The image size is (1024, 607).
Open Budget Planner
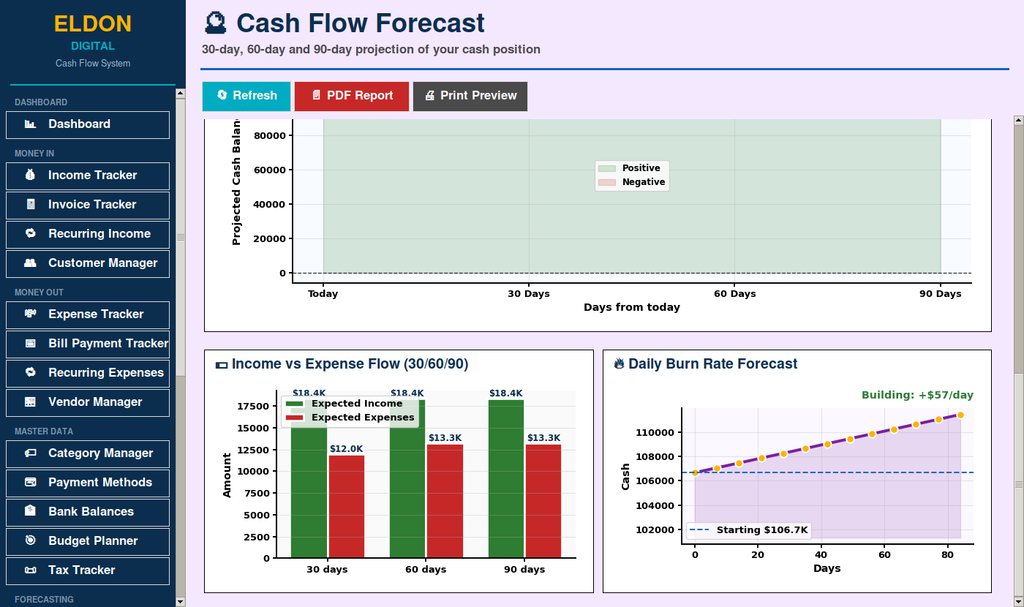[x=88, y=542]
